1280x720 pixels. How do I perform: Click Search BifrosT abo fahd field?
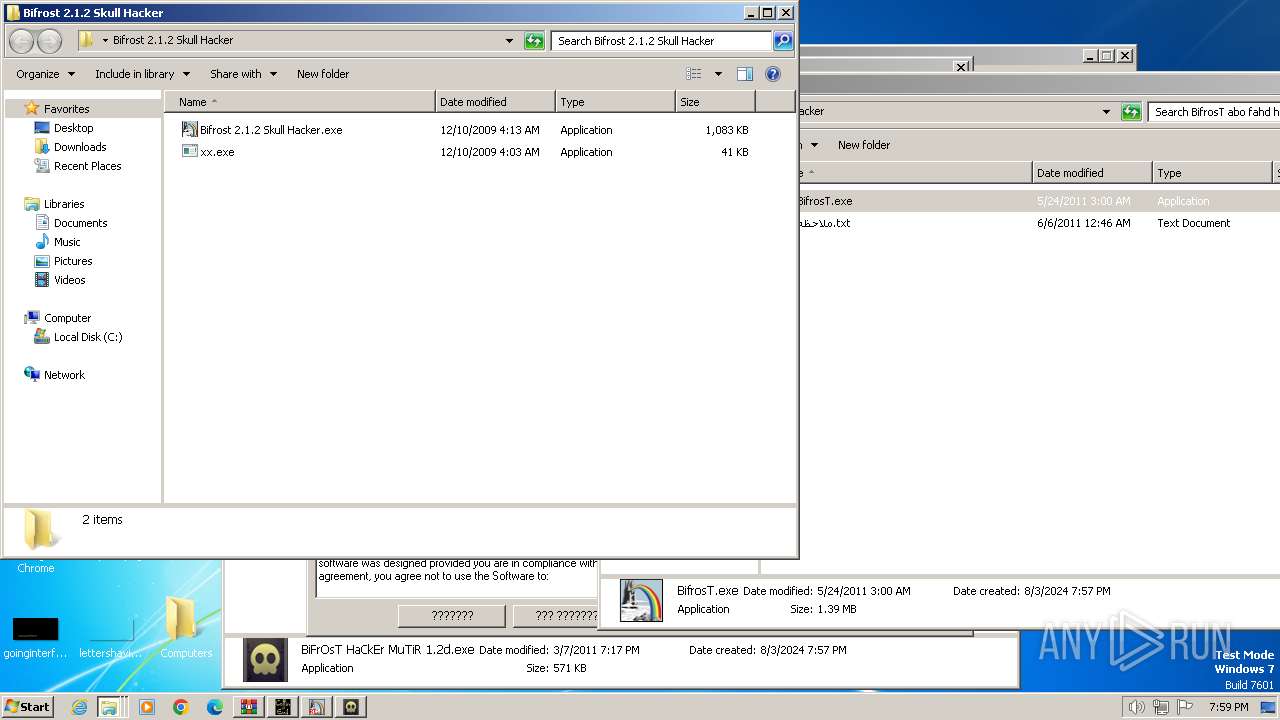(x=1214, y=112)
